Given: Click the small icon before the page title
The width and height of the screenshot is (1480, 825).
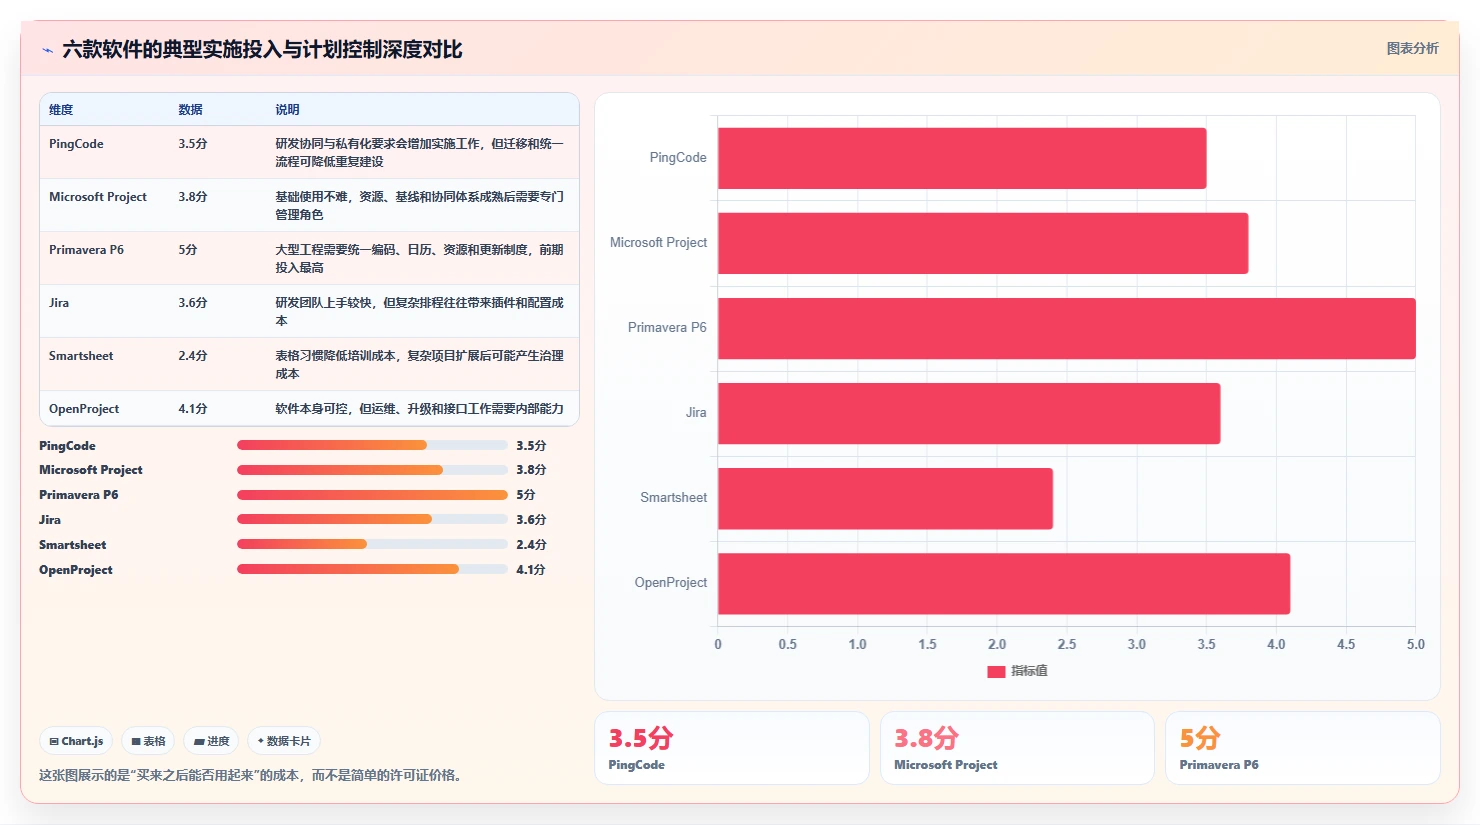Looking at the screenshot, I should 47,50.
